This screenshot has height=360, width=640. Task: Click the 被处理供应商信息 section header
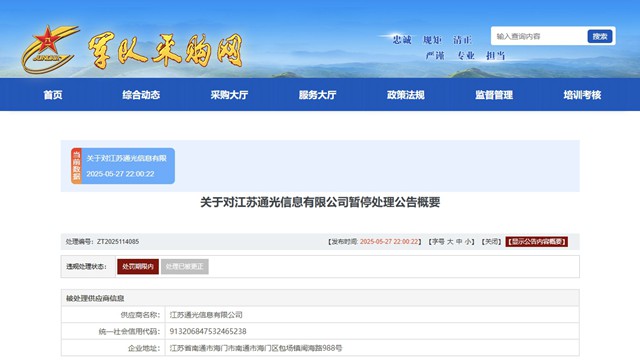pos(95,298)
